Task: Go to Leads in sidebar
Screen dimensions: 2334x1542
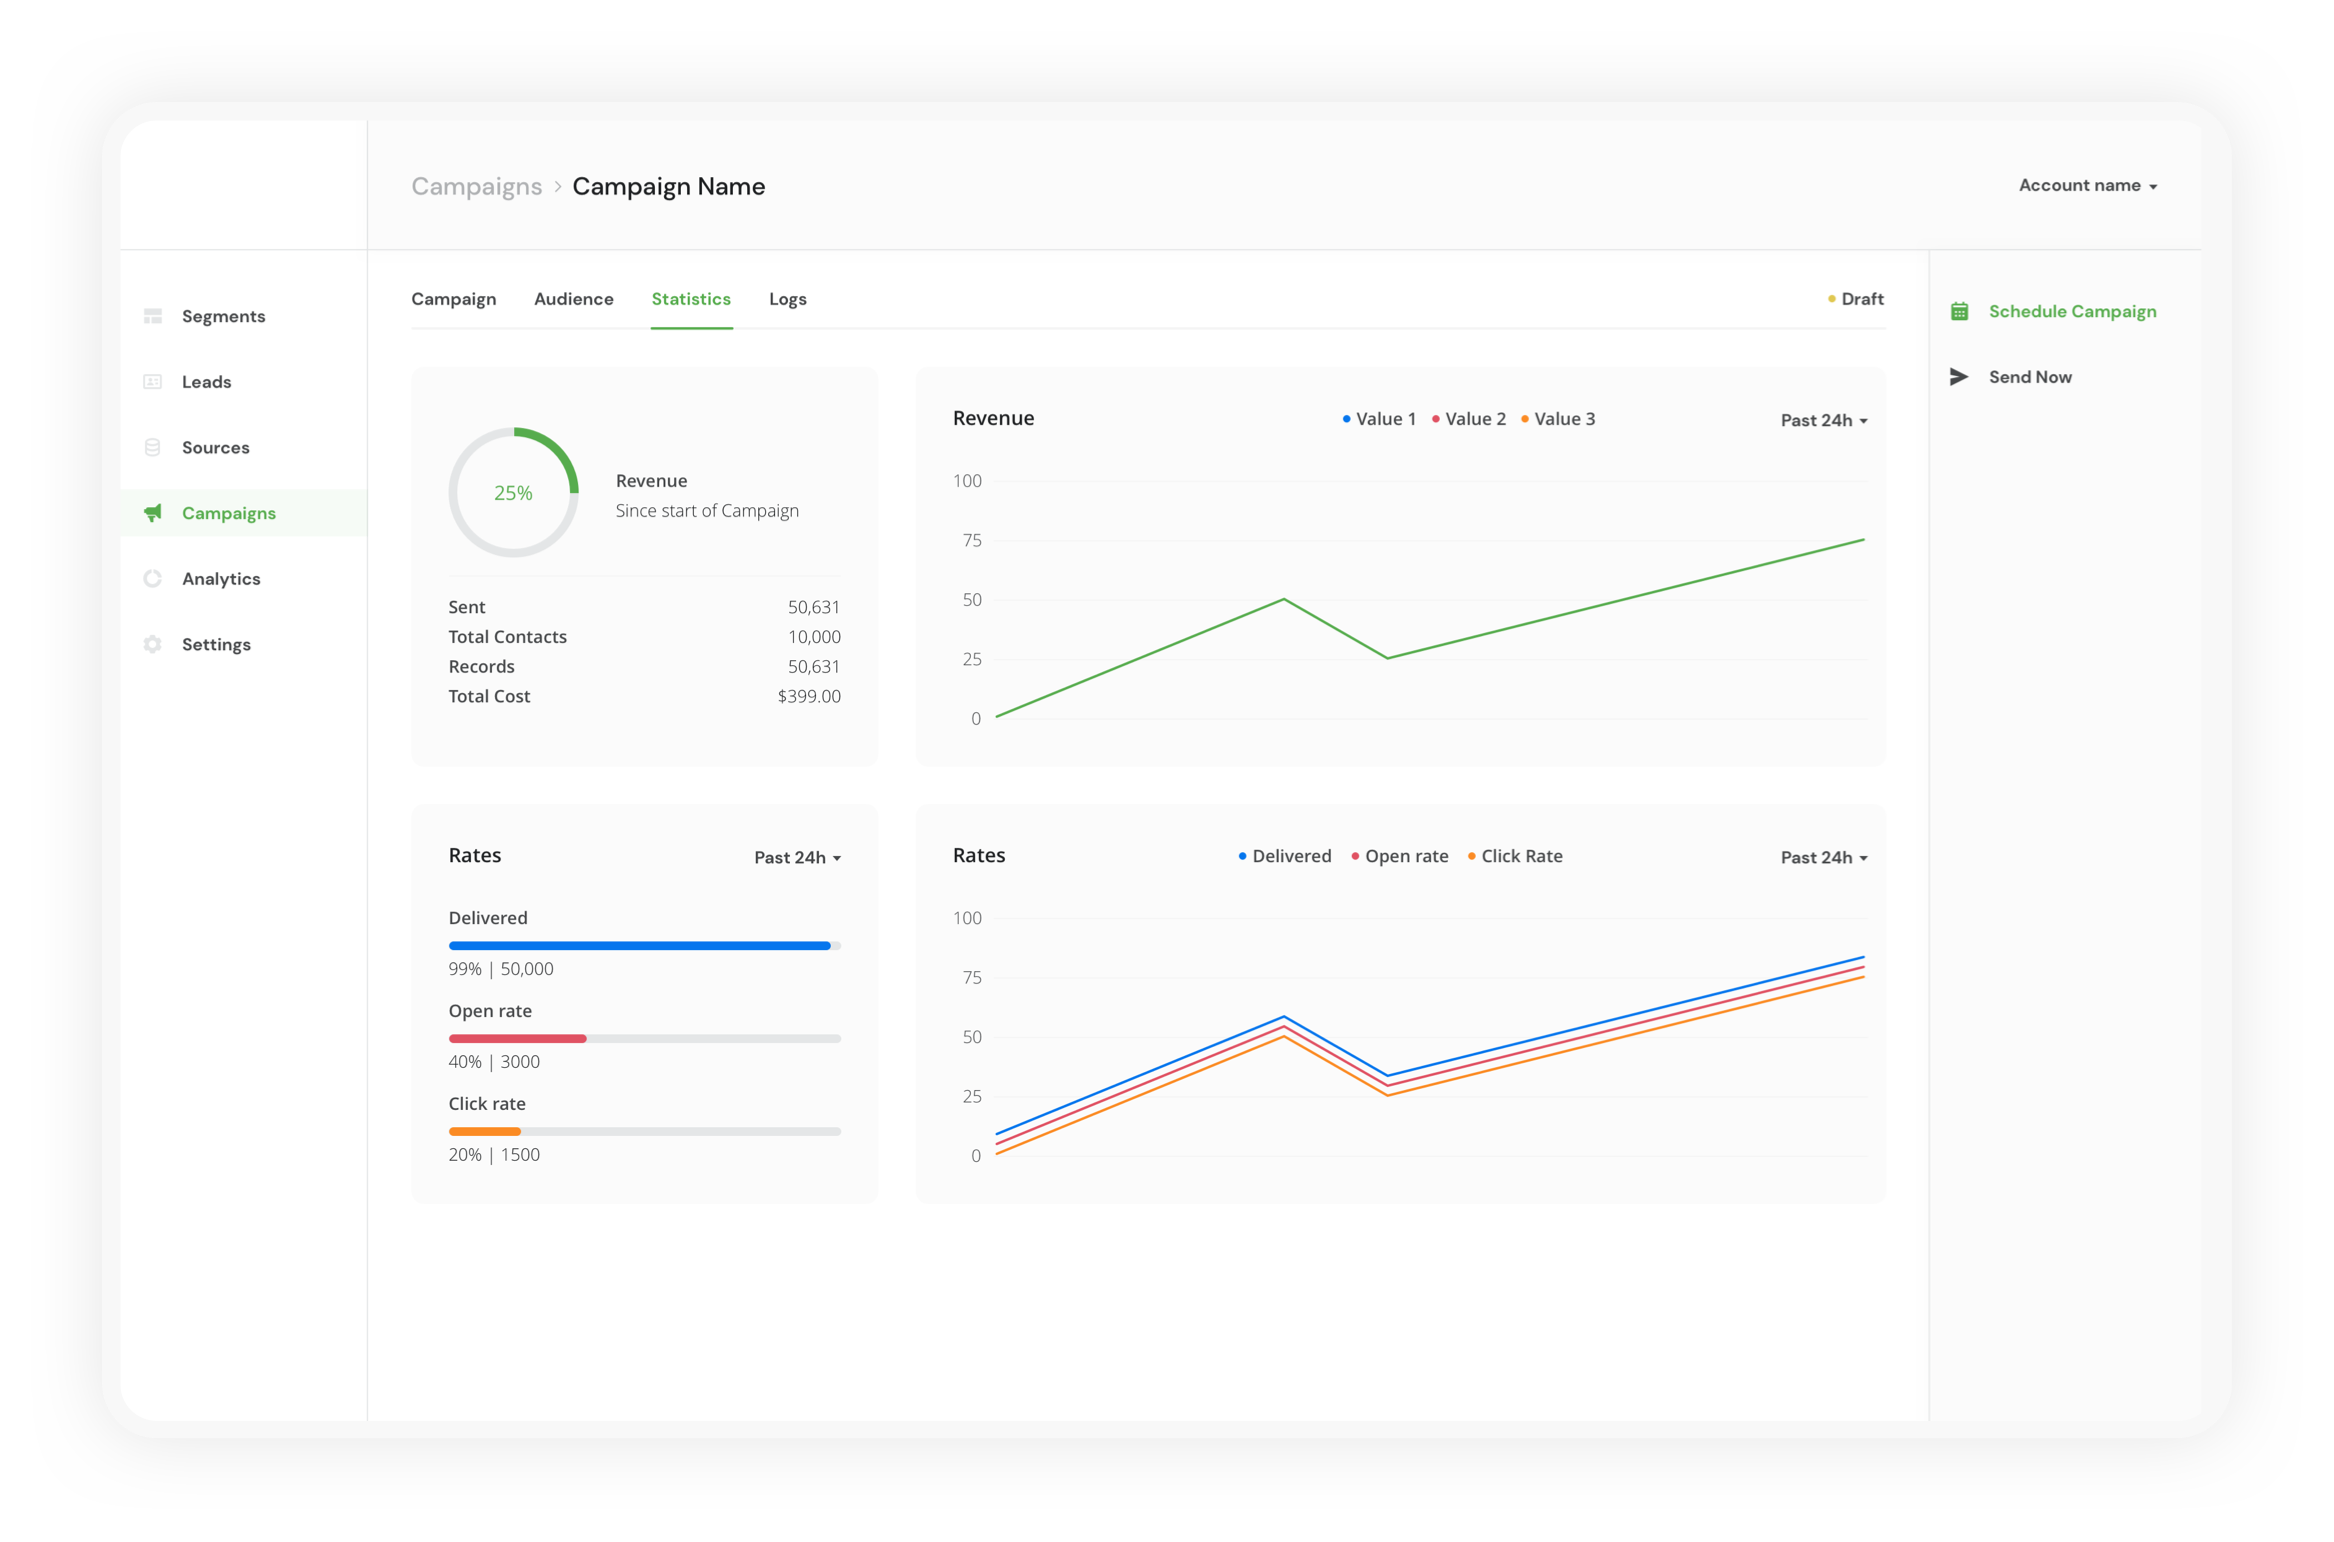Action: (206, 382)
